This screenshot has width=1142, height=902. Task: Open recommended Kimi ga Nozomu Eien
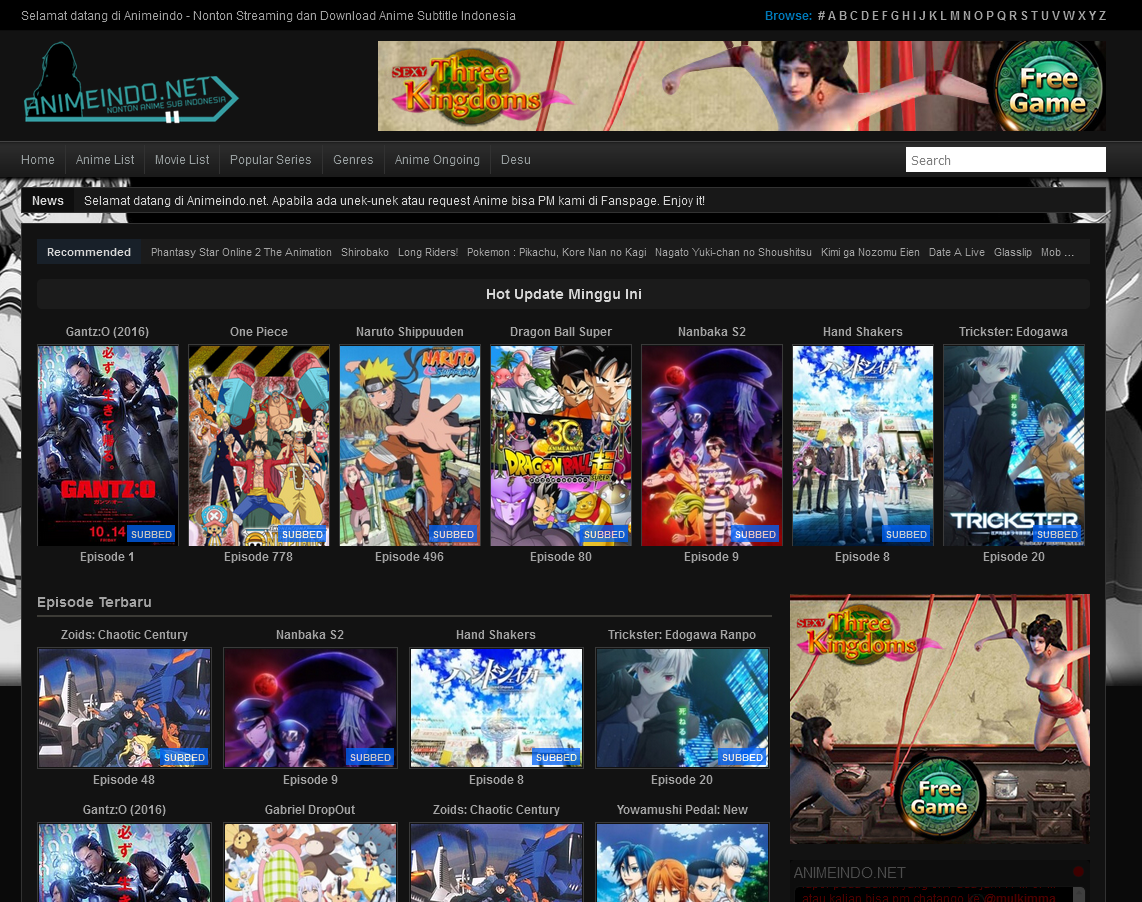(x=870, y=252)
